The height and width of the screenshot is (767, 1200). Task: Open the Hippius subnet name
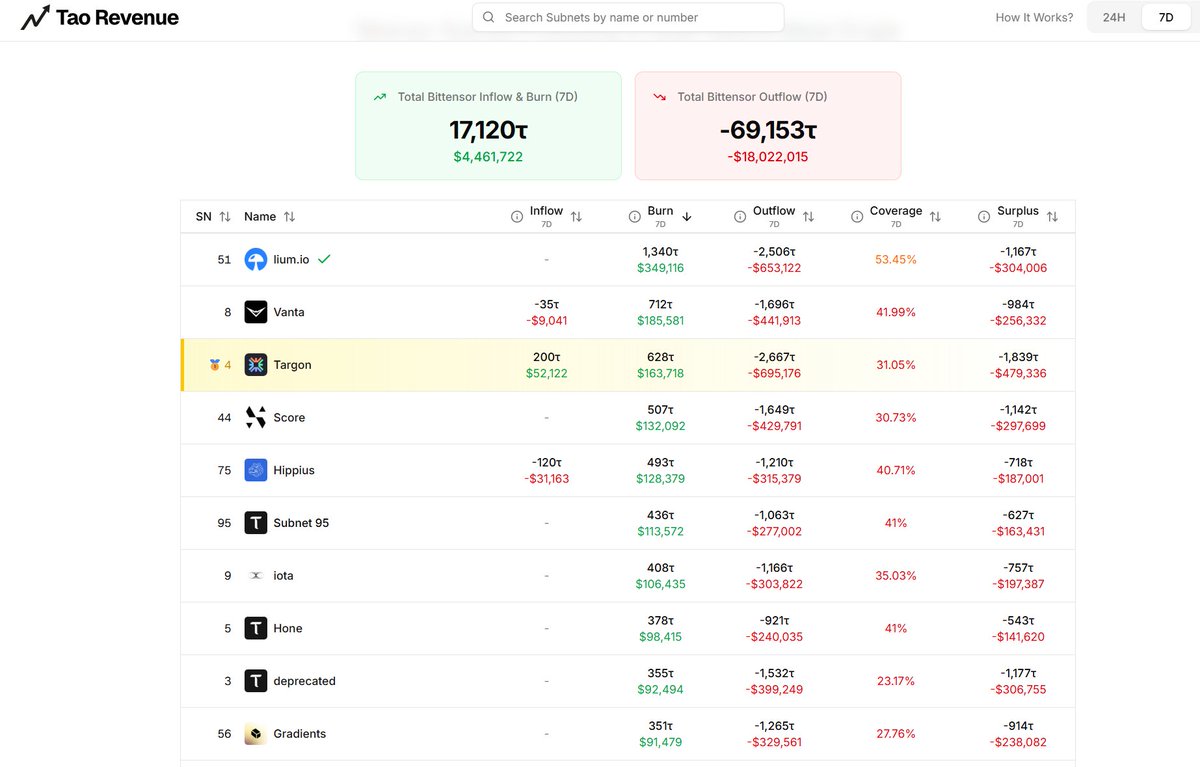click(x=294, y=470)
